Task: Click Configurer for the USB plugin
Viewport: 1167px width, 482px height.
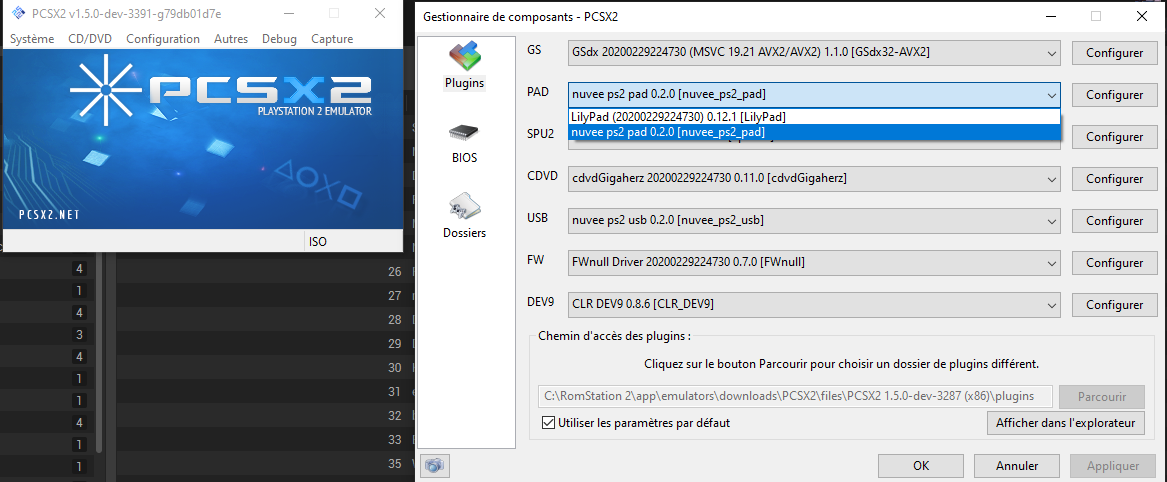Action: tap(1114, 221)
